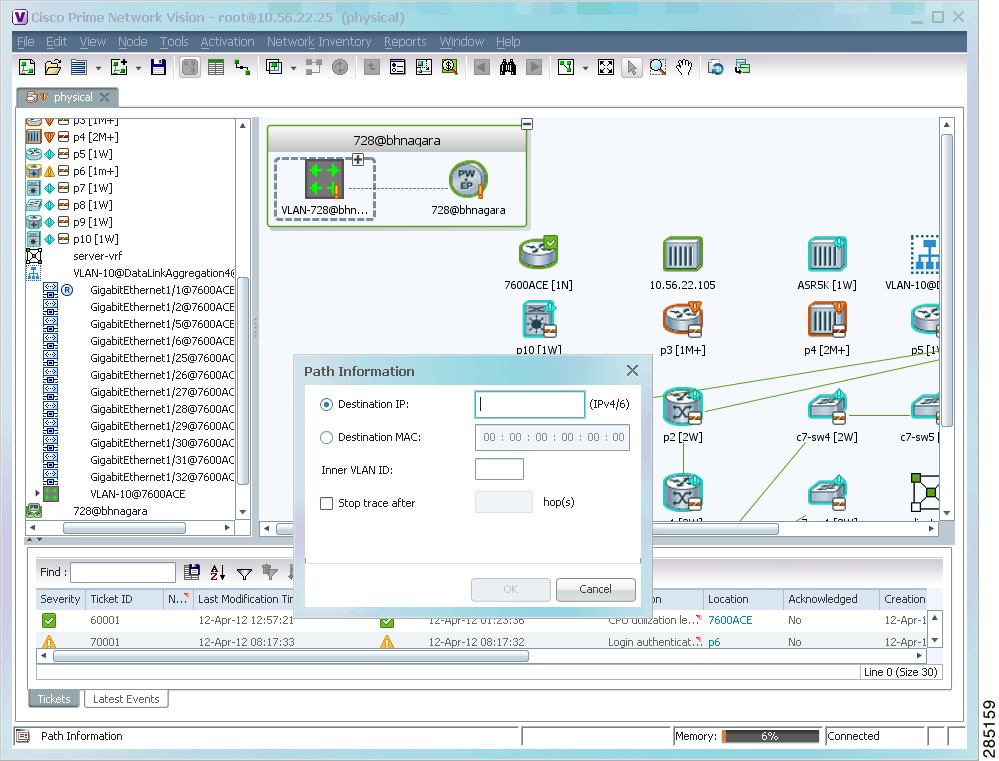
Task: Open the p6 location link
Action: (714, 642)
